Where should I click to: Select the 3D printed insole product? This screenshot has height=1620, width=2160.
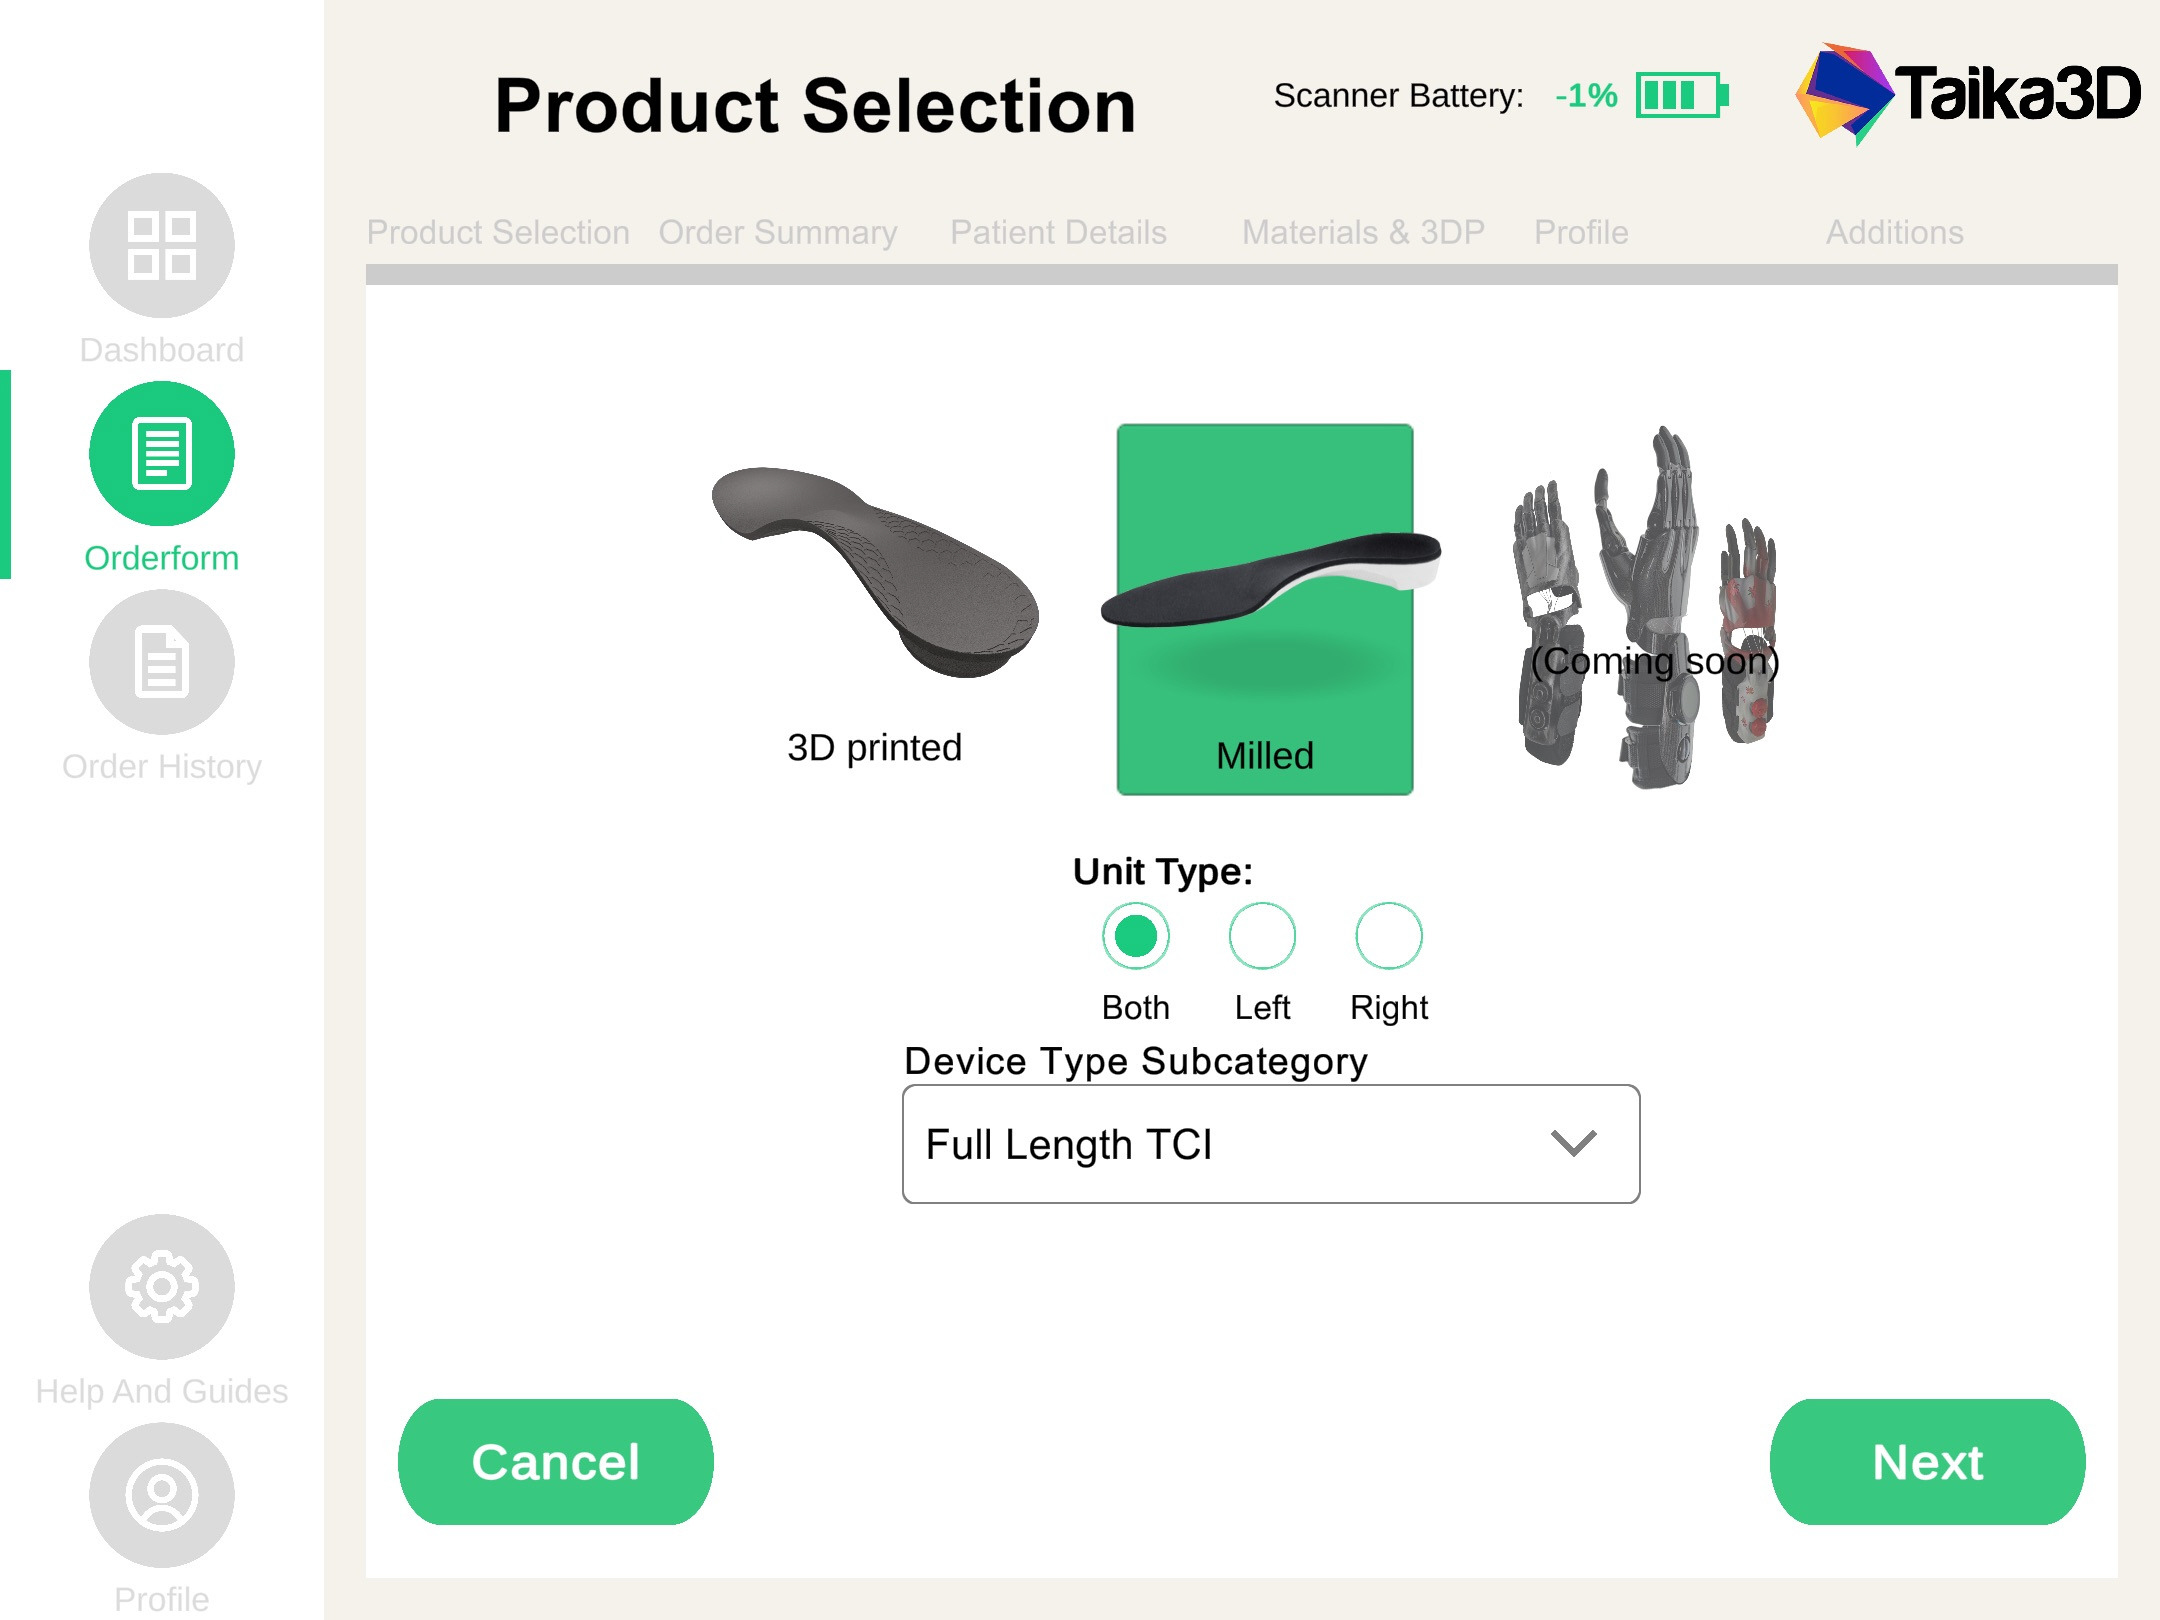click(x=875, y=610)
